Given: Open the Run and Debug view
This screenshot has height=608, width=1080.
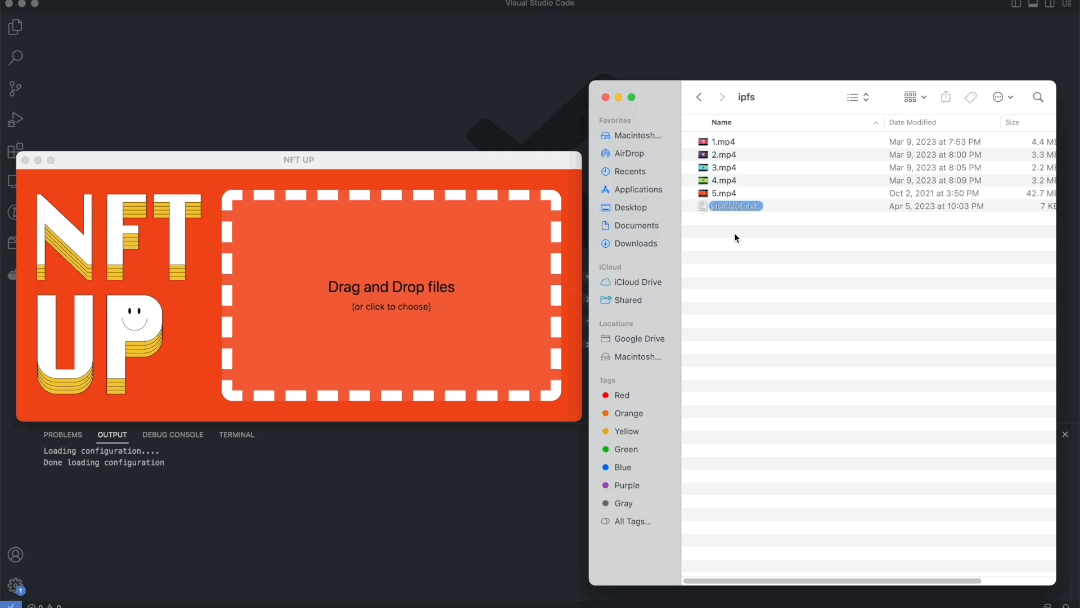Looking at the screenshot, I should click(15, 120).
